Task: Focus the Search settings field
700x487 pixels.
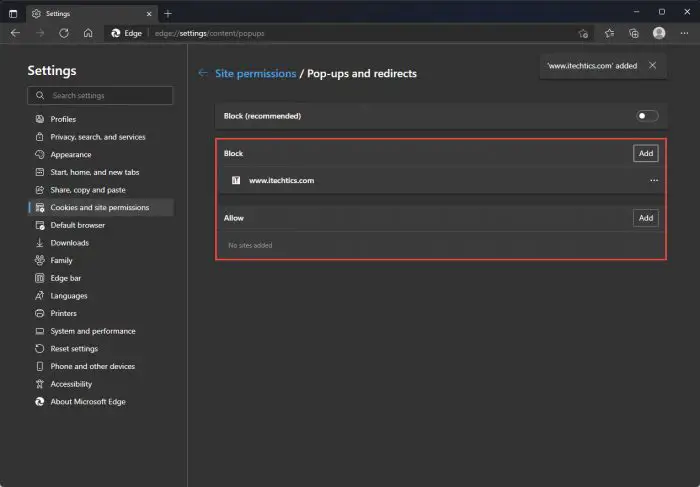Action: click(100, 96)
